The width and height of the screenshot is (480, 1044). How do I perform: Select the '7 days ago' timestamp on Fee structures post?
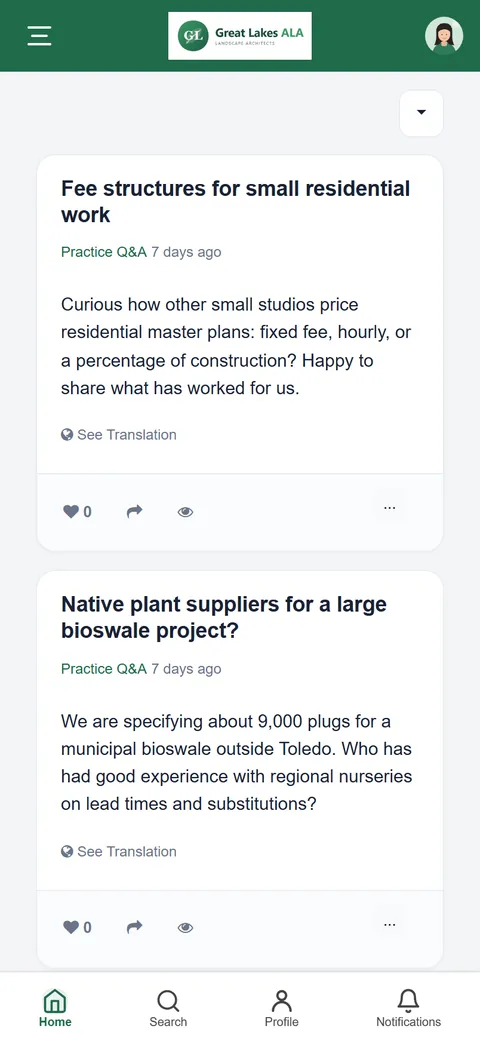tap(186, 252)
